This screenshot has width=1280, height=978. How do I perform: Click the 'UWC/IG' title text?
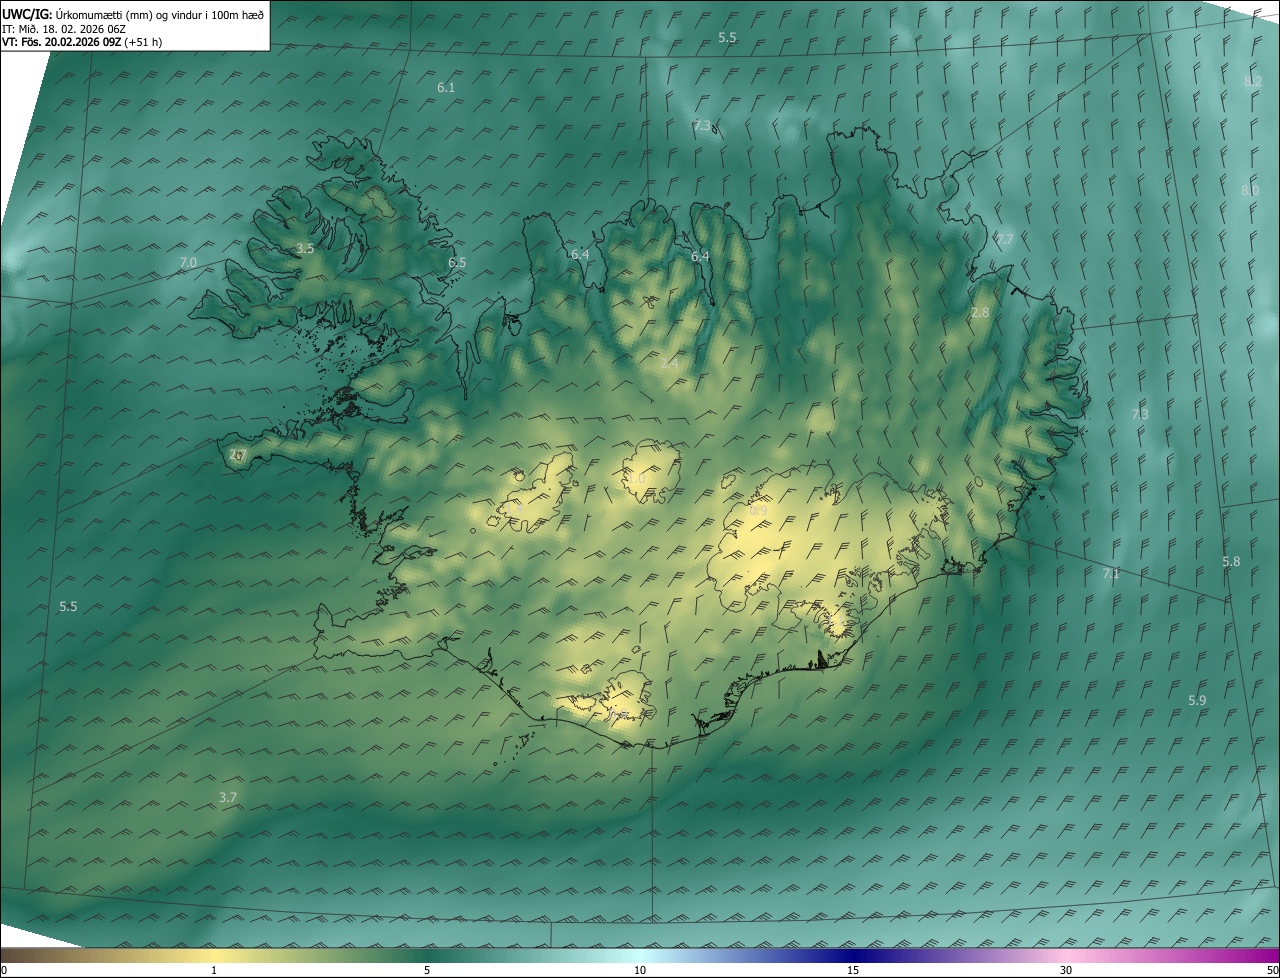[x=26, y=13]
